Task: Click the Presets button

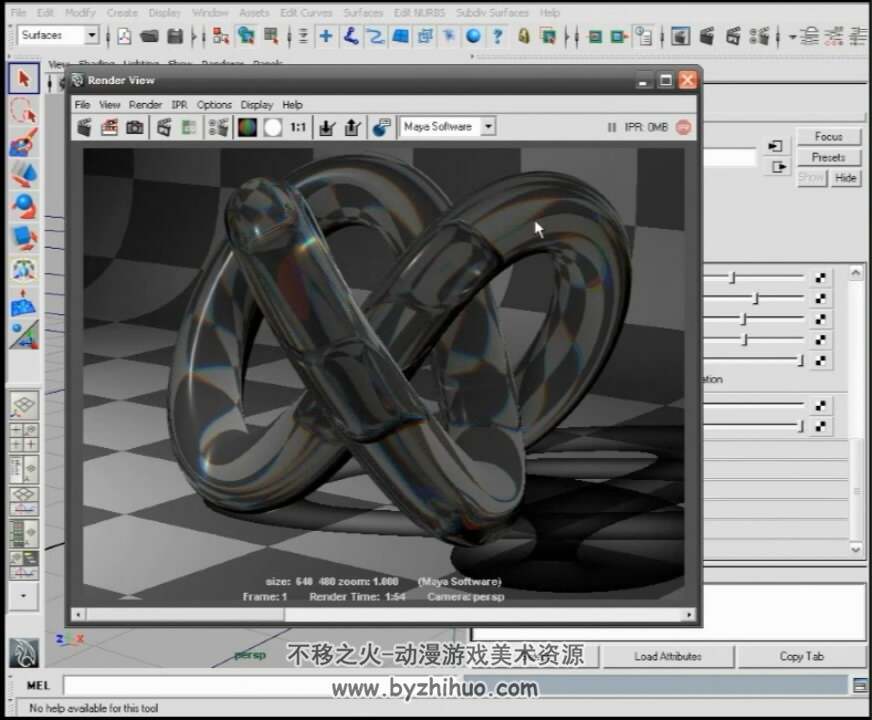Action: click(829, 157)
